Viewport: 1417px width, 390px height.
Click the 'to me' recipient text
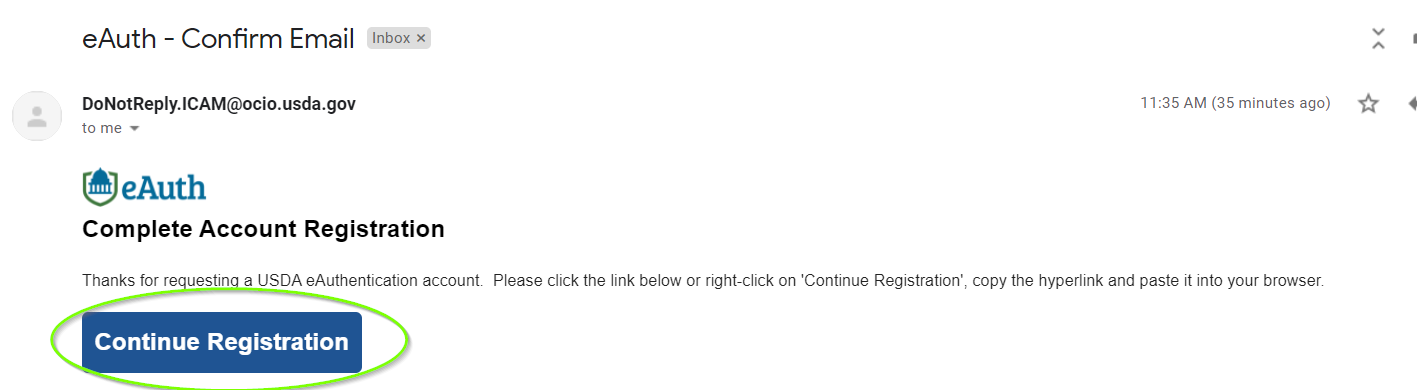pyautogui.click(x=102, y=128)
